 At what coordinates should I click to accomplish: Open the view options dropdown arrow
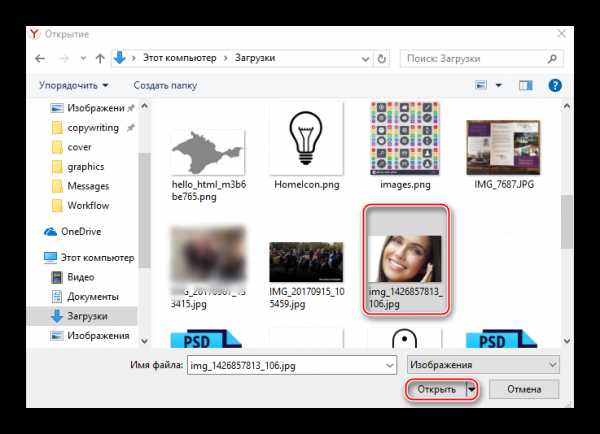pos(499,85)
